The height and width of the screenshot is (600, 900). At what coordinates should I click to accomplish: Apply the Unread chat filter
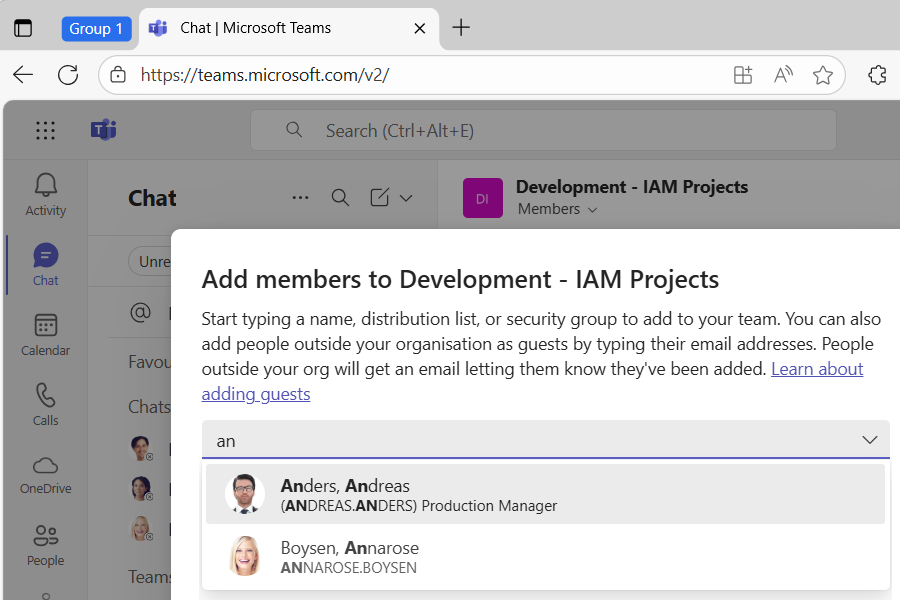(x=155, y=261)
